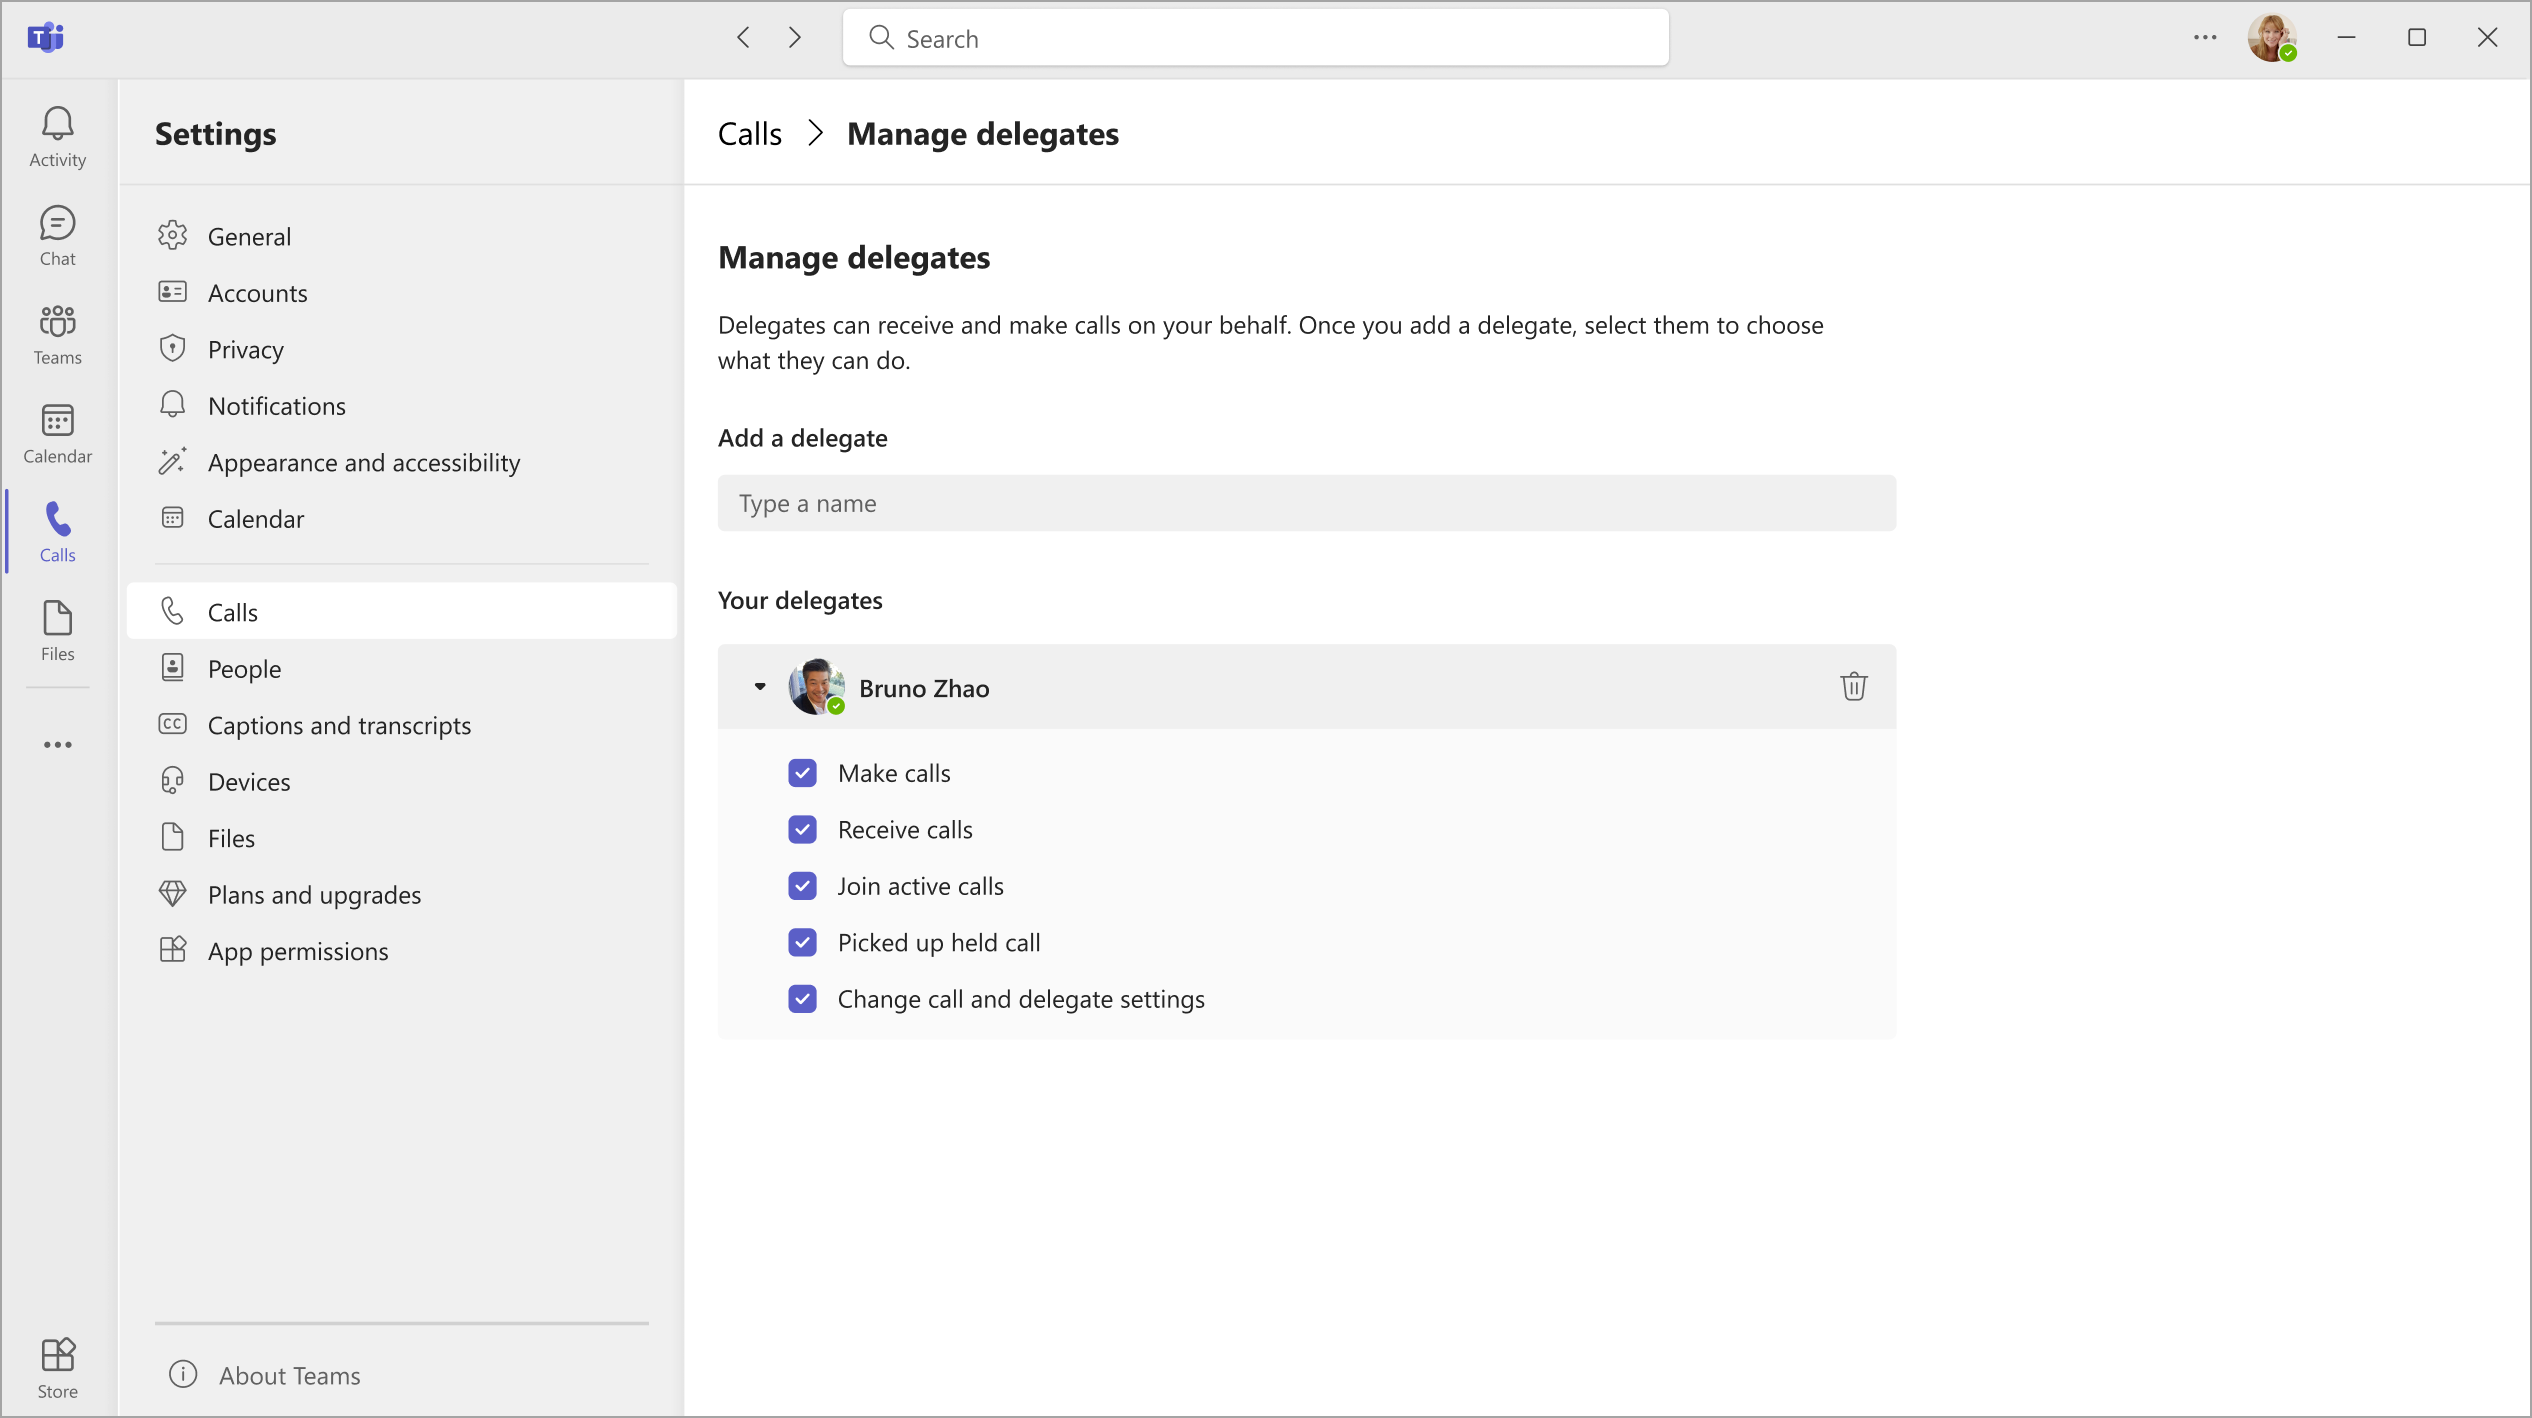The width and height of the screenshot is (2532, 1418).
Task: Click About Teams at bottom
Action: click(289, 1375)
